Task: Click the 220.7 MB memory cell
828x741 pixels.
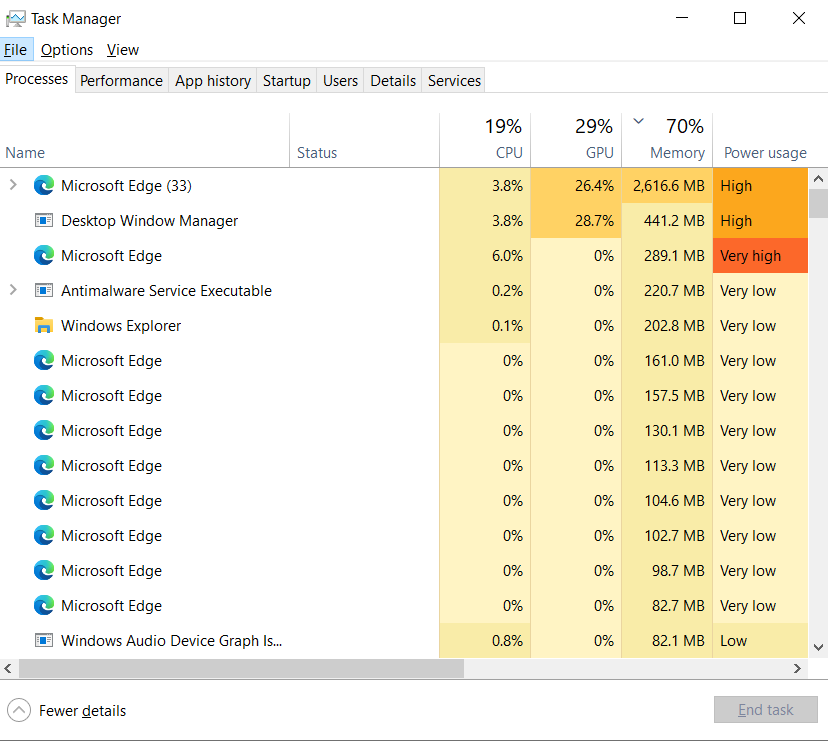Action: 667,290
